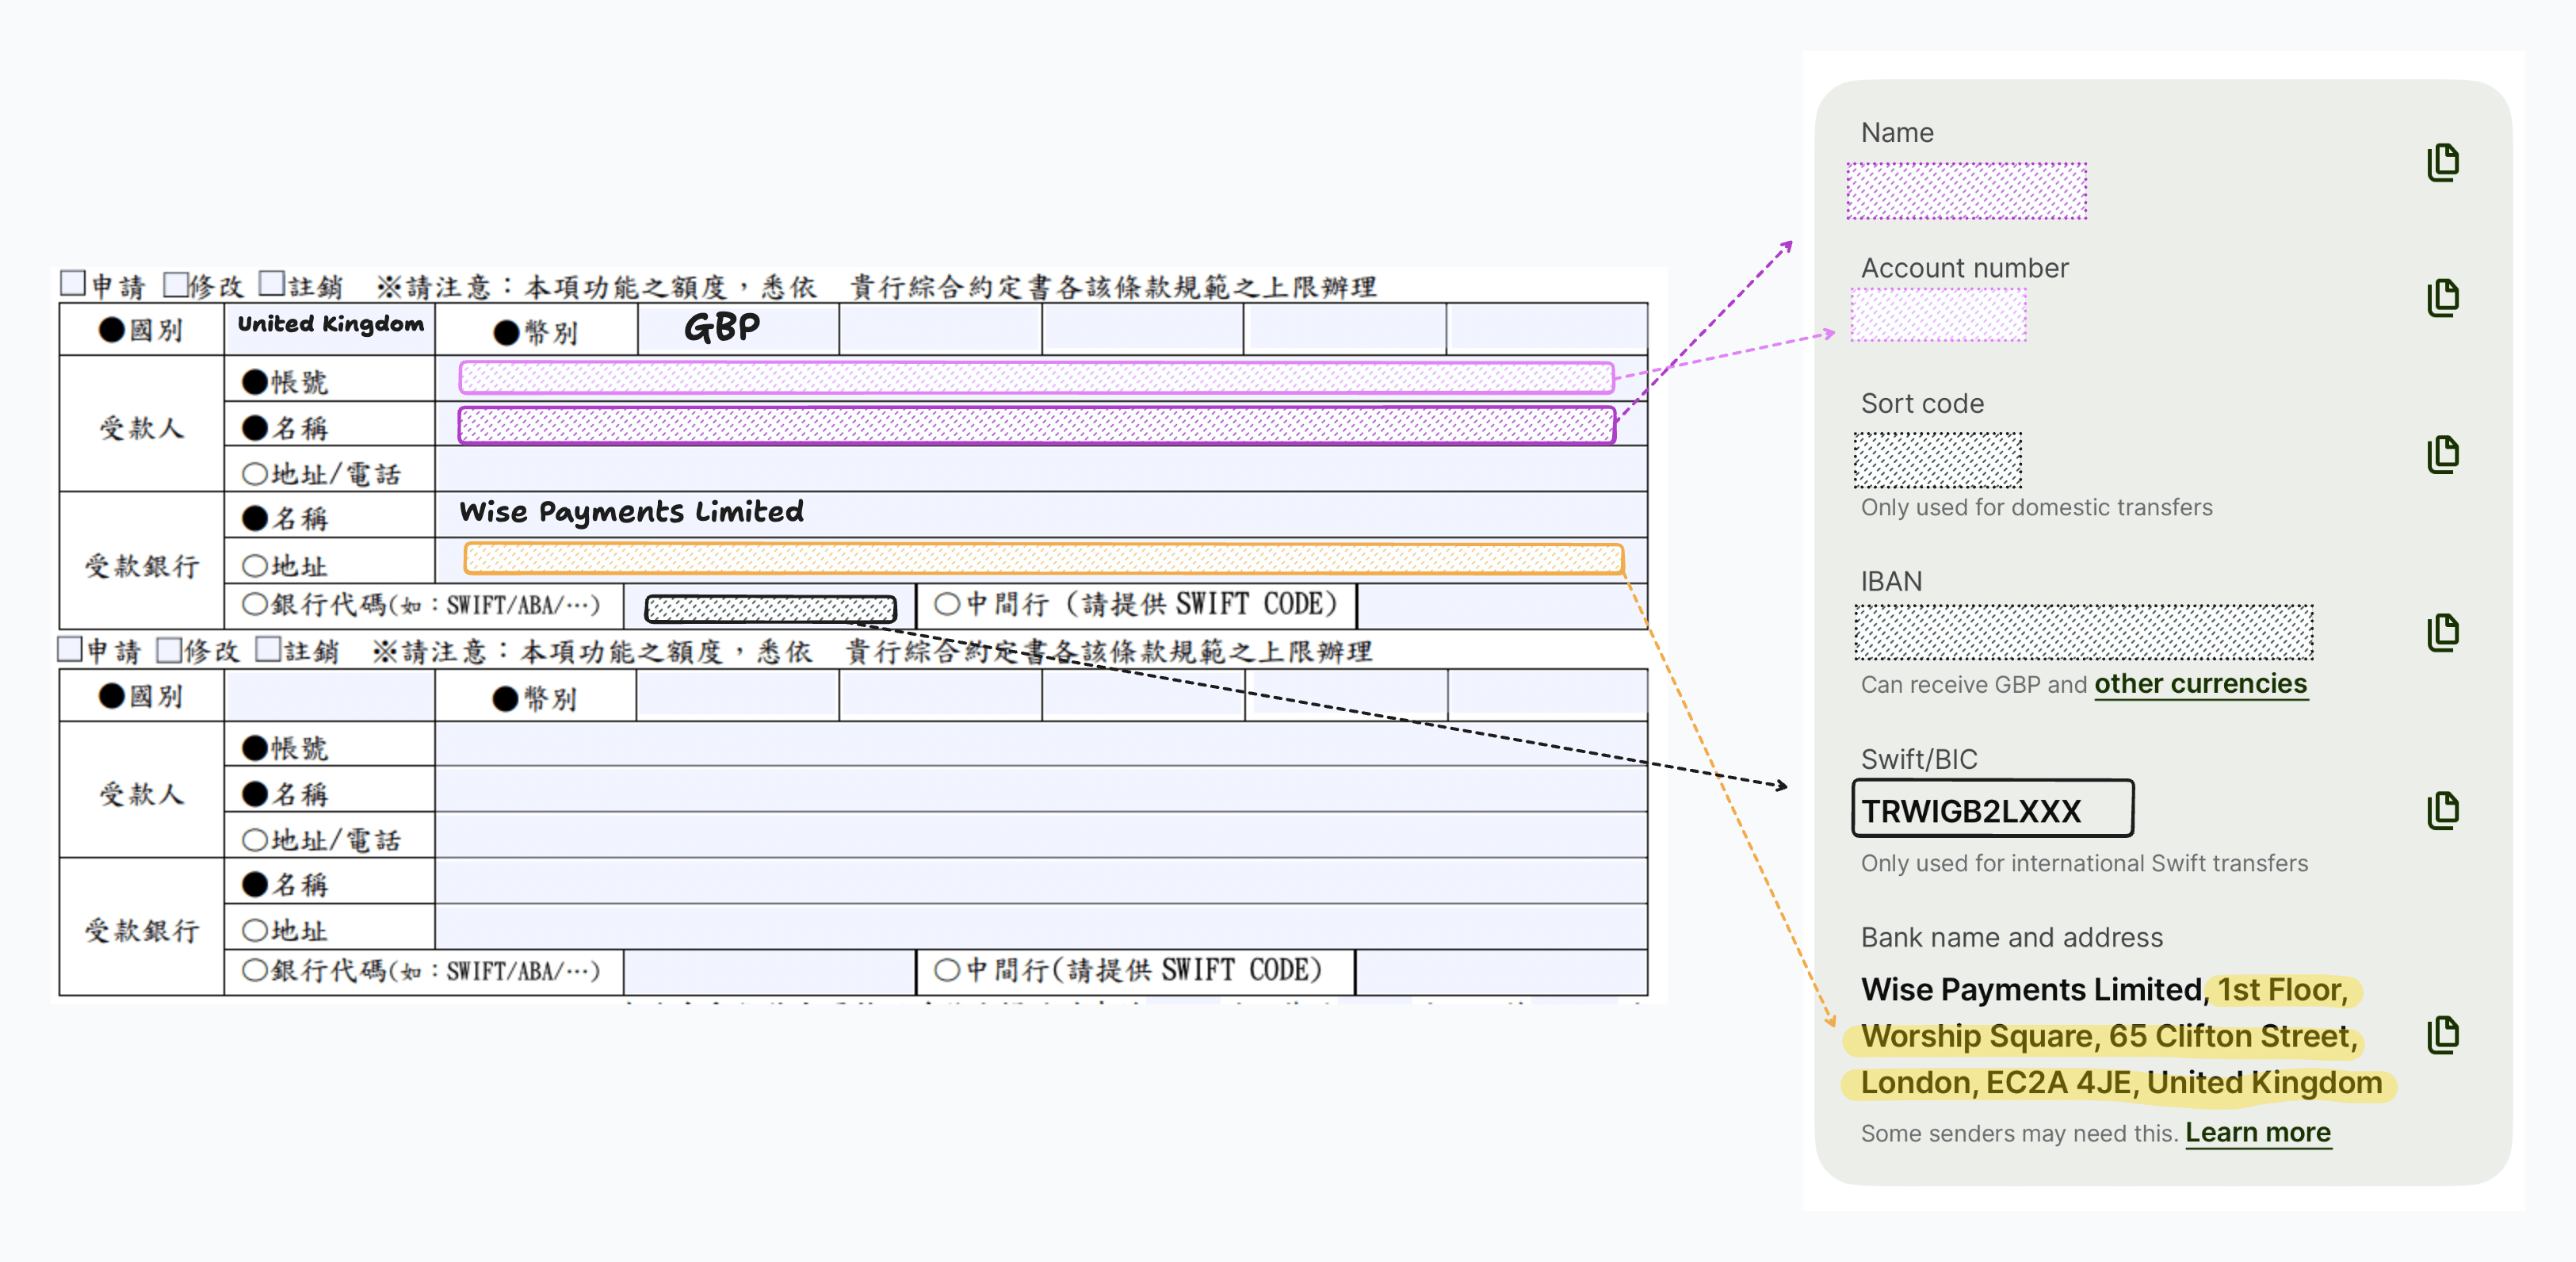This screenshot has width=2576, height=1262.
Task: Click the upper form's 受款人 地址/電話 field
Action: (x=1041, y=469)
